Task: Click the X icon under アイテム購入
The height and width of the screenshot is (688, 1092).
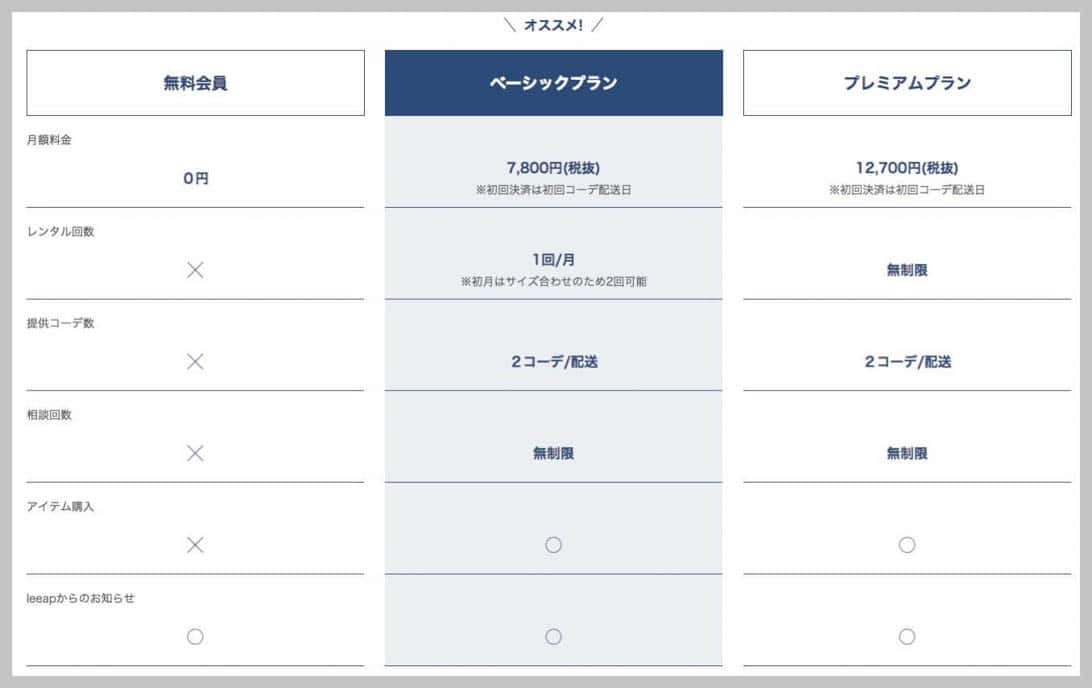Action: [x=195, y=545]
